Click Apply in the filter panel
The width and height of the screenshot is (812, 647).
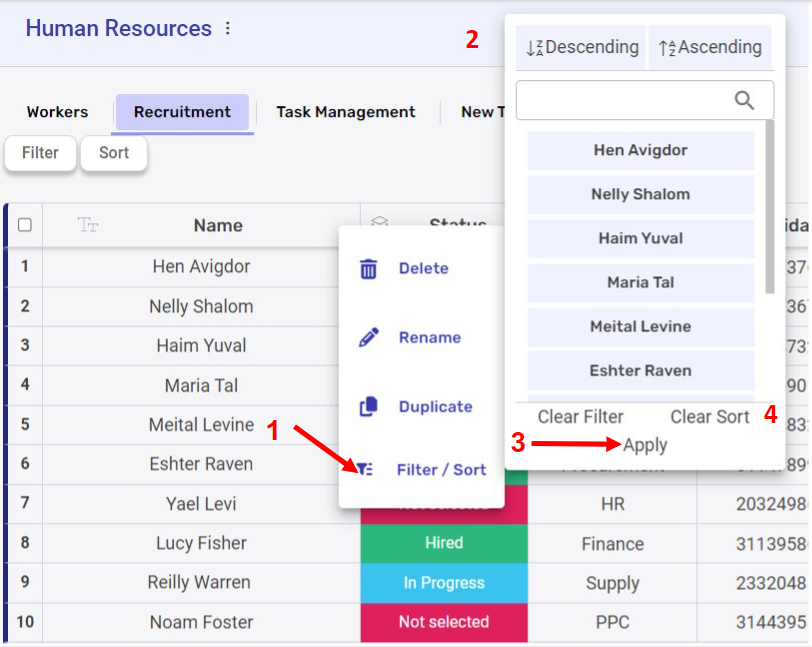645,445
